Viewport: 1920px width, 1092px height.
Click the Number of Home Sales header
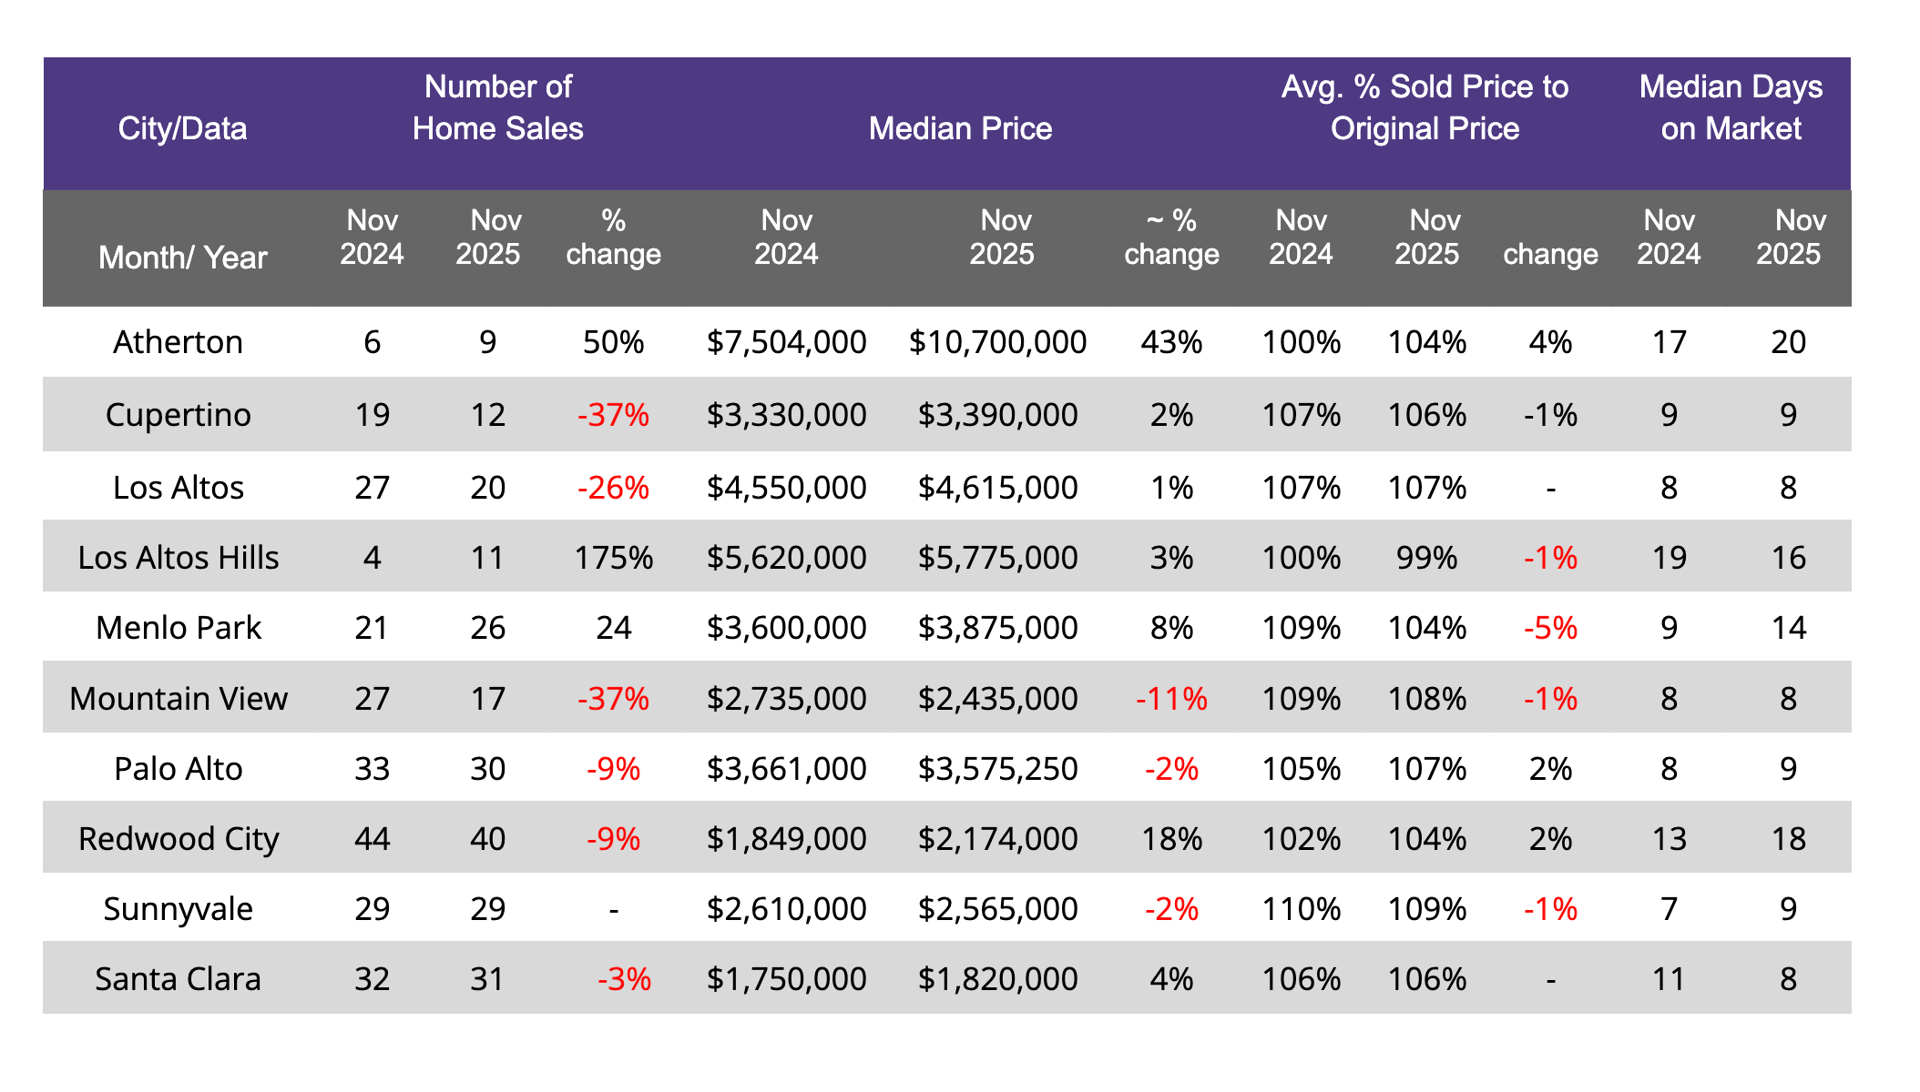(x=497, y=108)
